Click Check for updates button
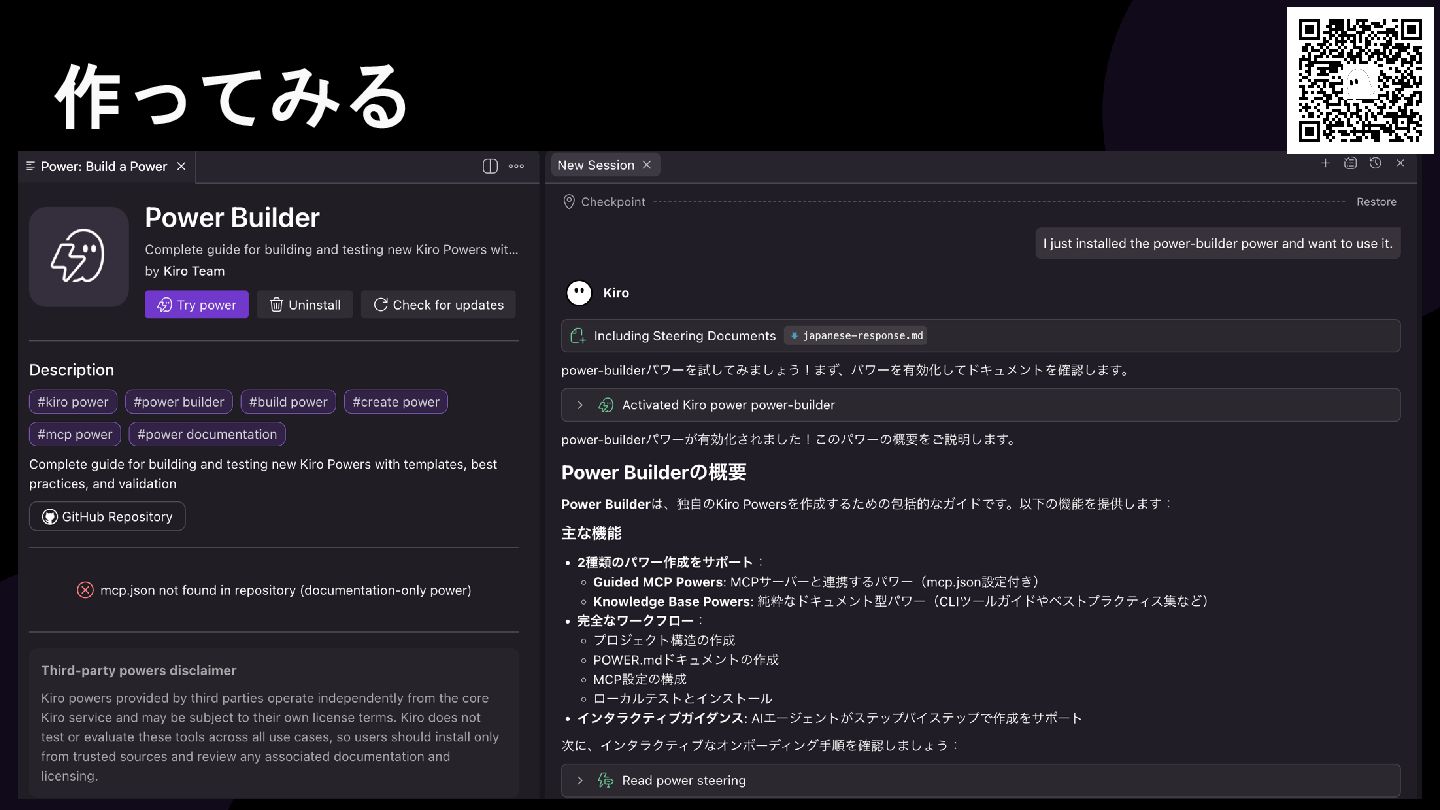This screenshot has height=810, width=1440. [438, 305]
